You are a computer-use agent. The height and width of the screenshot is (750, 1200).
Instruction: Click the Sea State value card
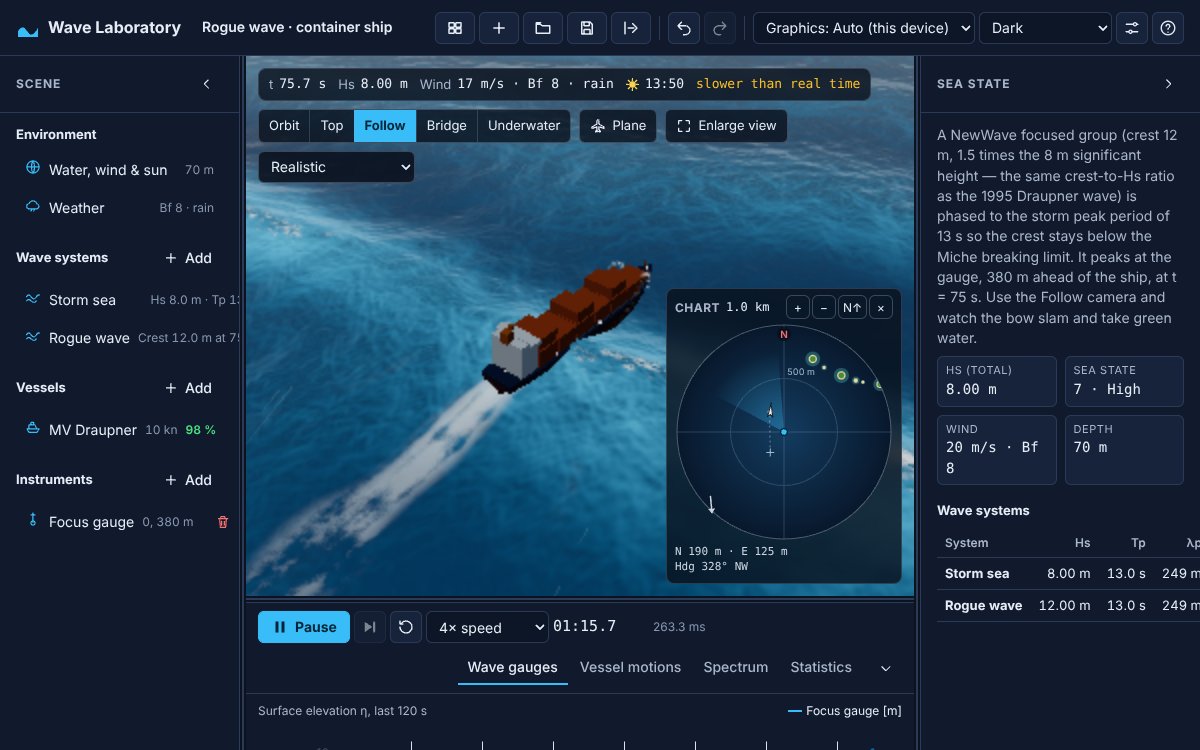coord(1123,380)
